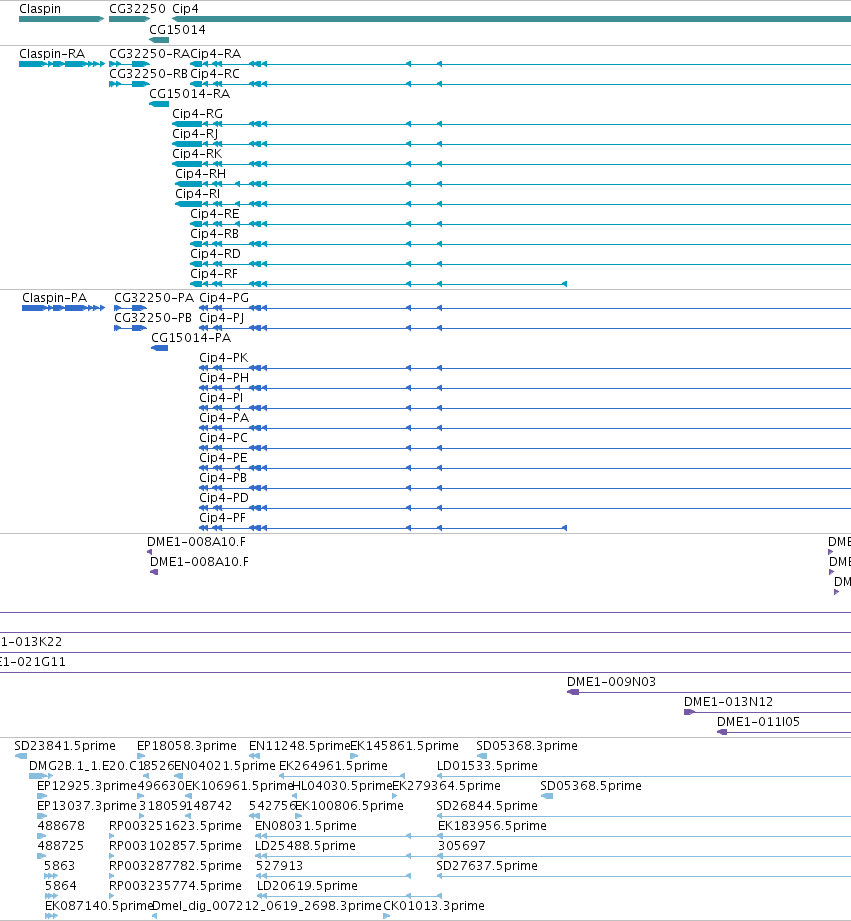
Task: Open the CG15014-PA protein label
Action: coord(191,338)
